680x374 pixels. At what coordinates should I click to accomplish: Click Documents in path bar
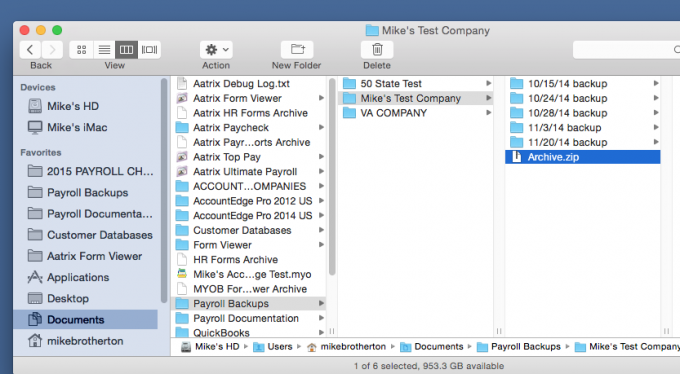click(x=432, y=347)
